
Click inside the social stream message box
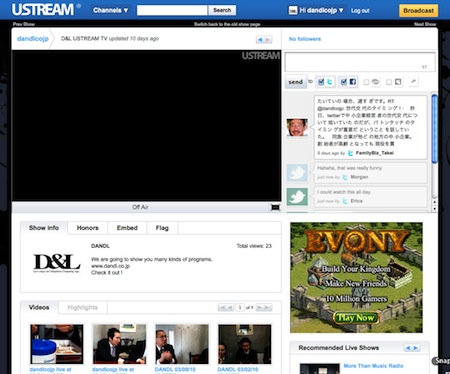(360, 62)
